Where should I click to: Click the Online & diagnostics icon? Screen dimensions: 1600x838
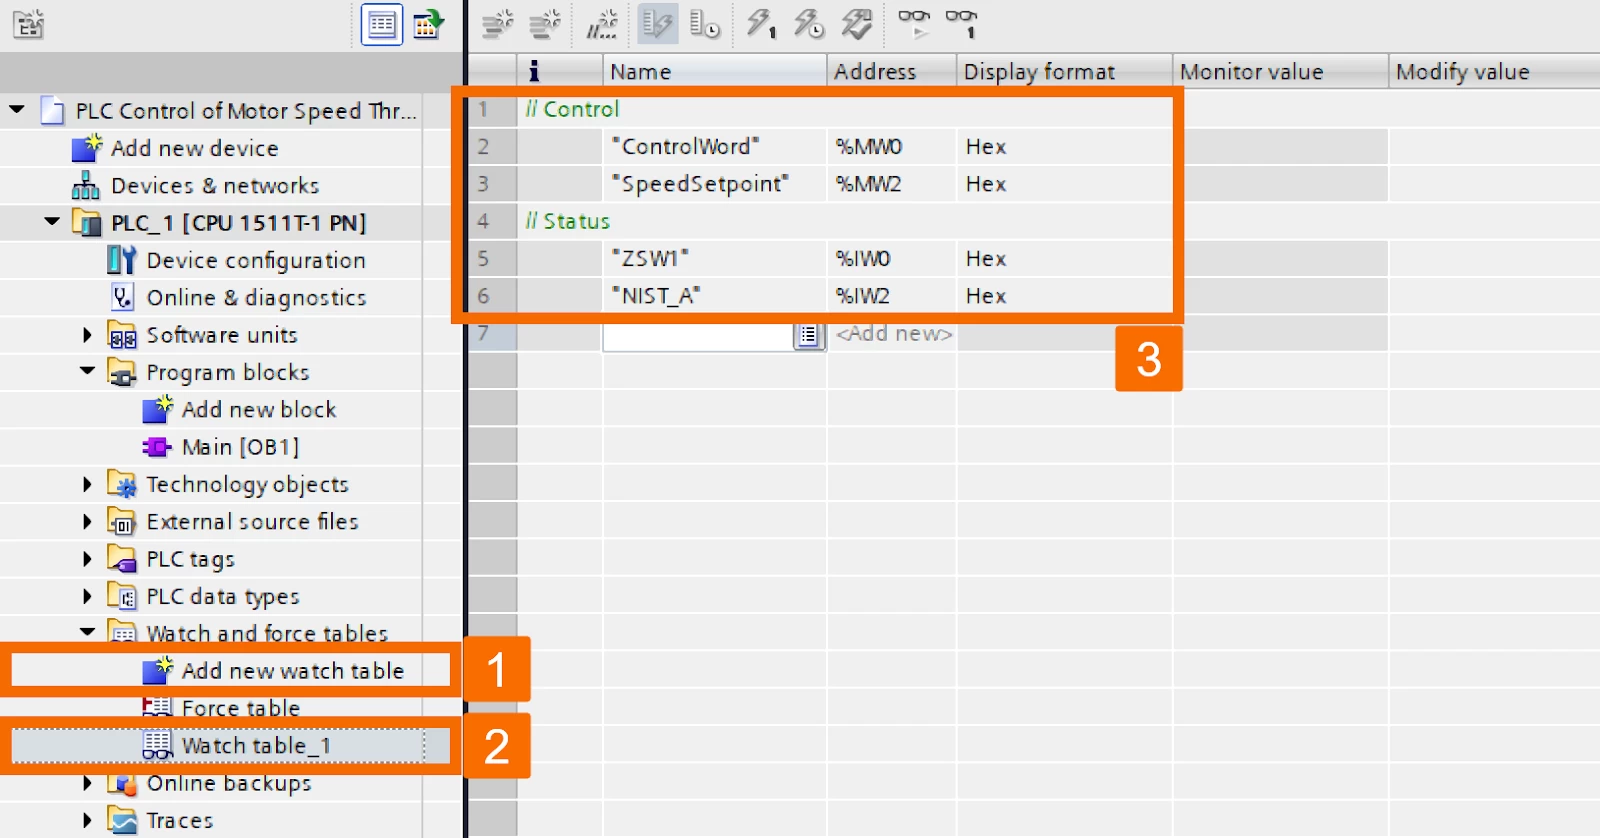tap(121, 297)
